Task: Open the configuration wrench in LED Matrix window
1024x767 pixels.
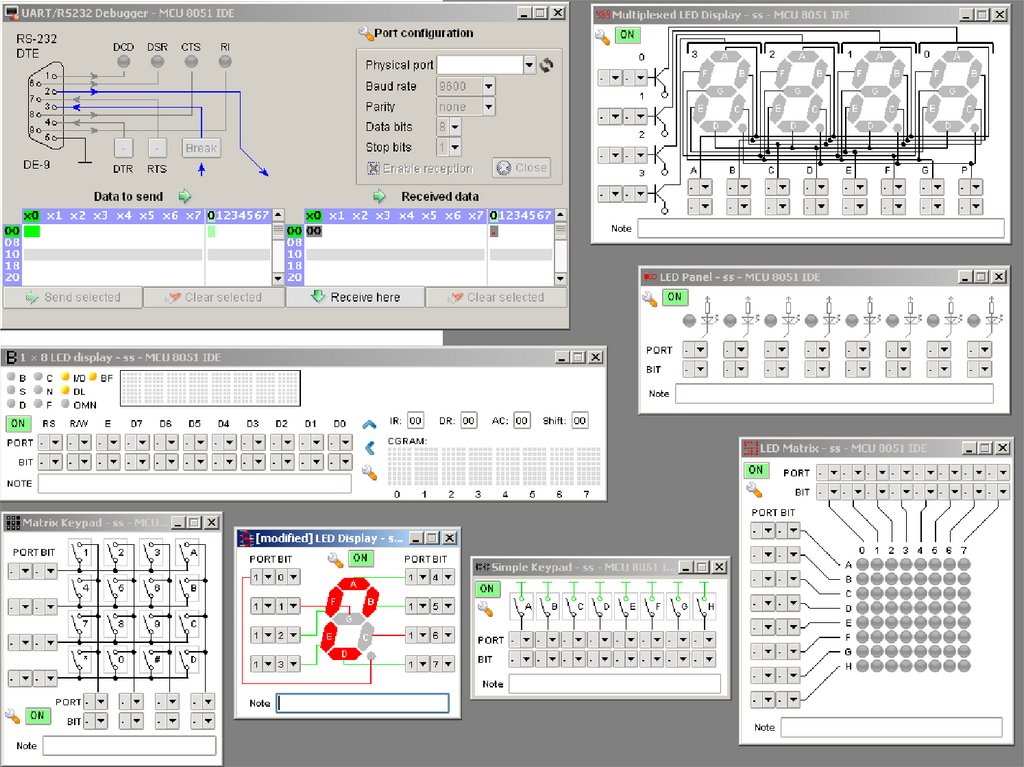Action: 754,490
